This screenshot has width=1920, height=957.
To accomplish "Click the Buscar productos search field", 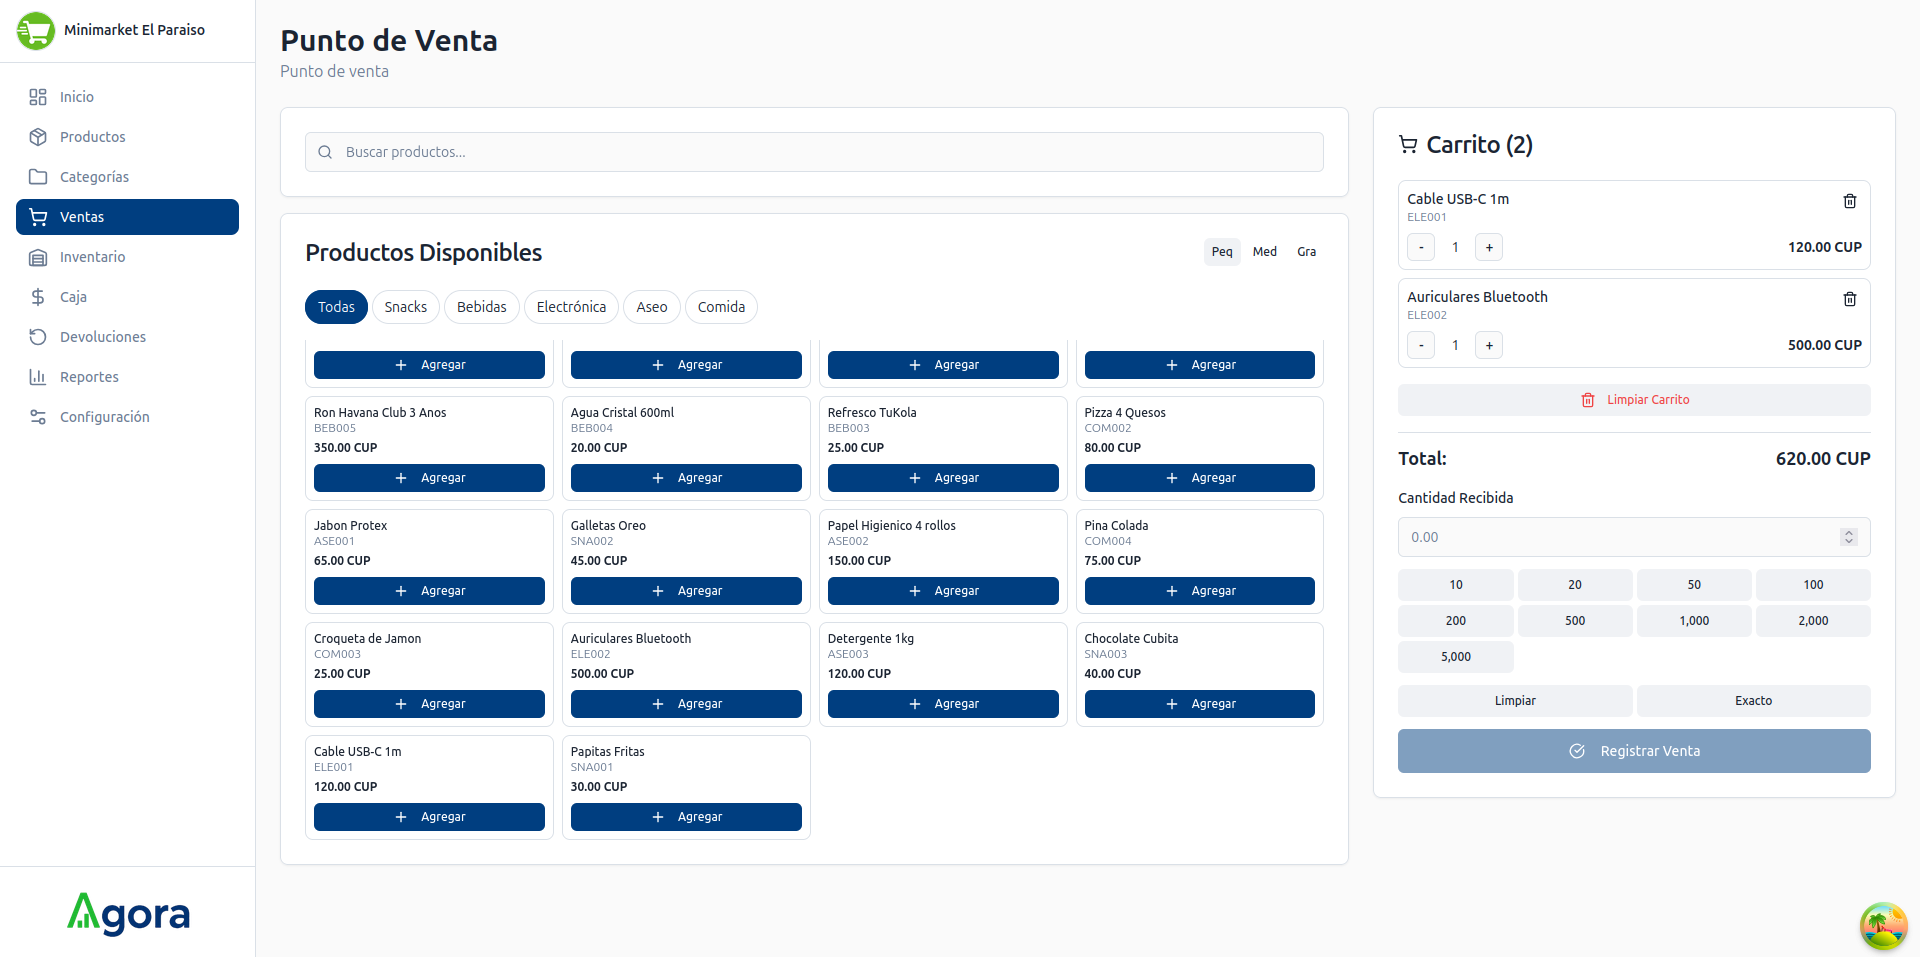I will [x=814, y=152].
